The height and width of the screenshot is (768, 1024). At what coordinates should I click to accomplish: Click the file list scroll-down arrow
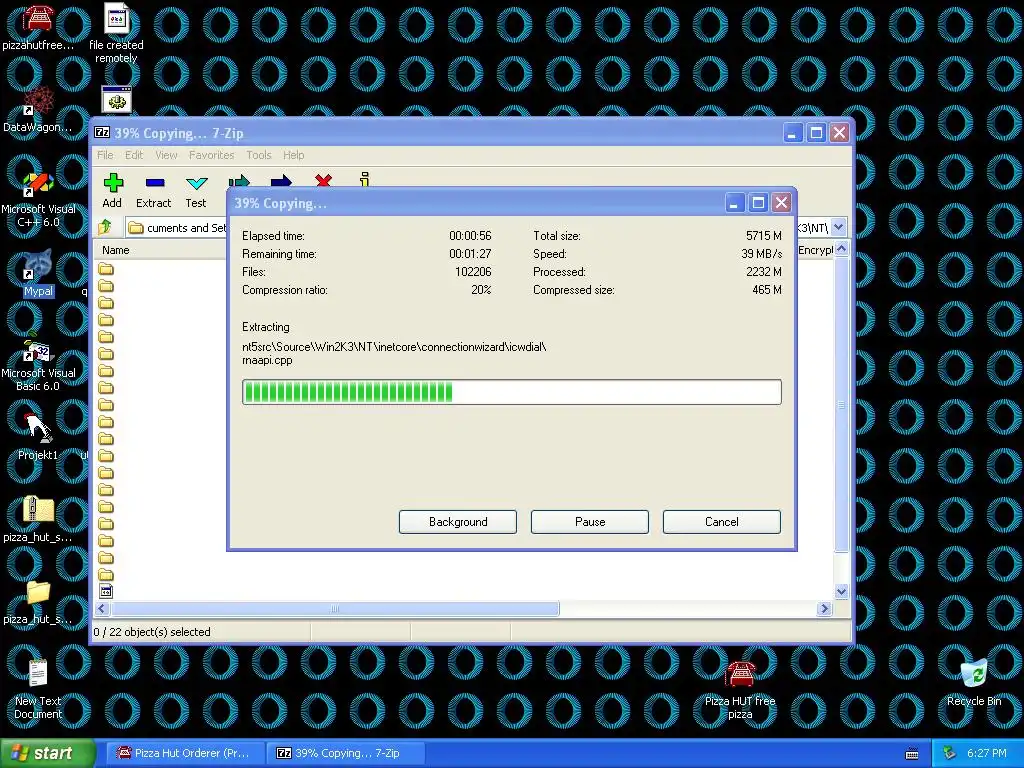(841, 591)
